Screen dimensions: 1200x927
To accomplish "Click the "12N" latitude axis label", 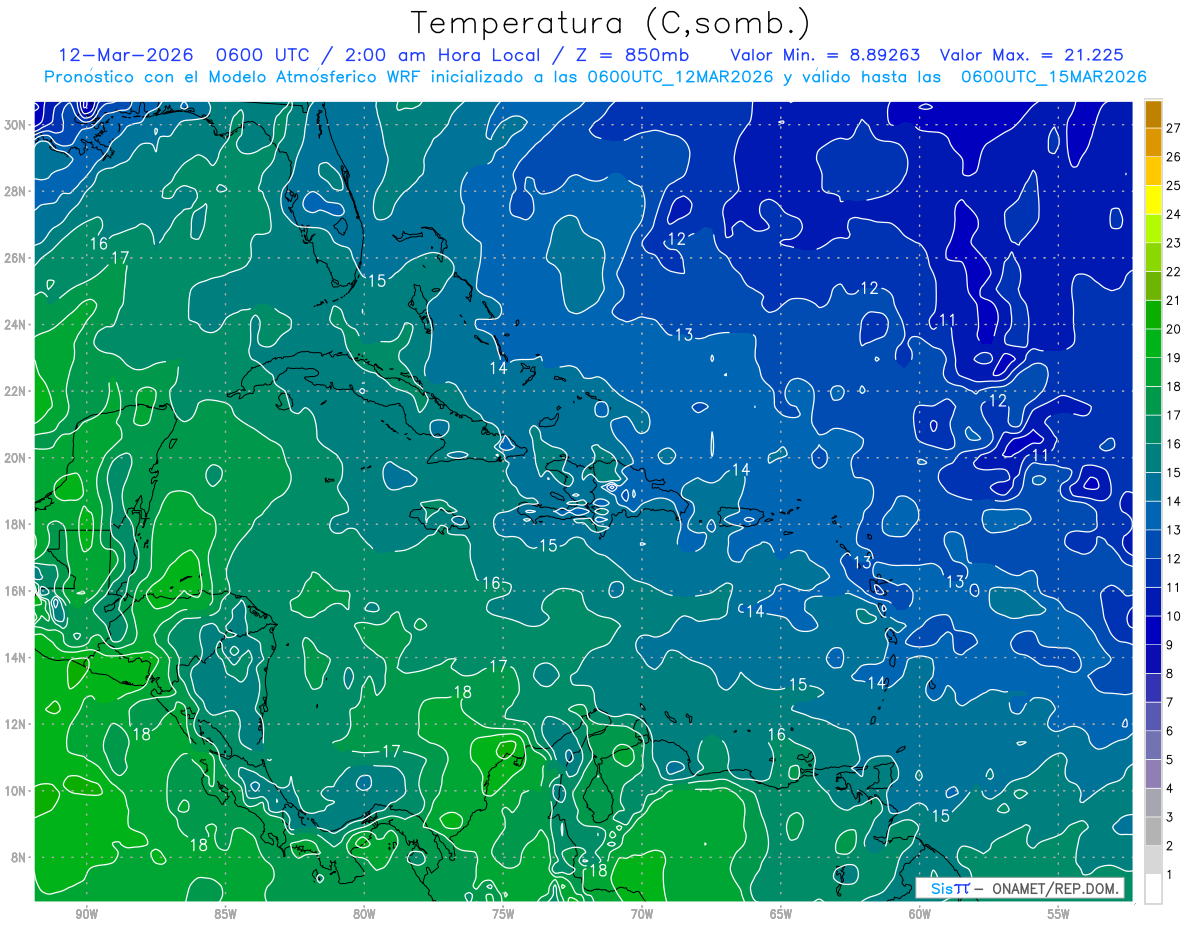I will tap(14, 724).
